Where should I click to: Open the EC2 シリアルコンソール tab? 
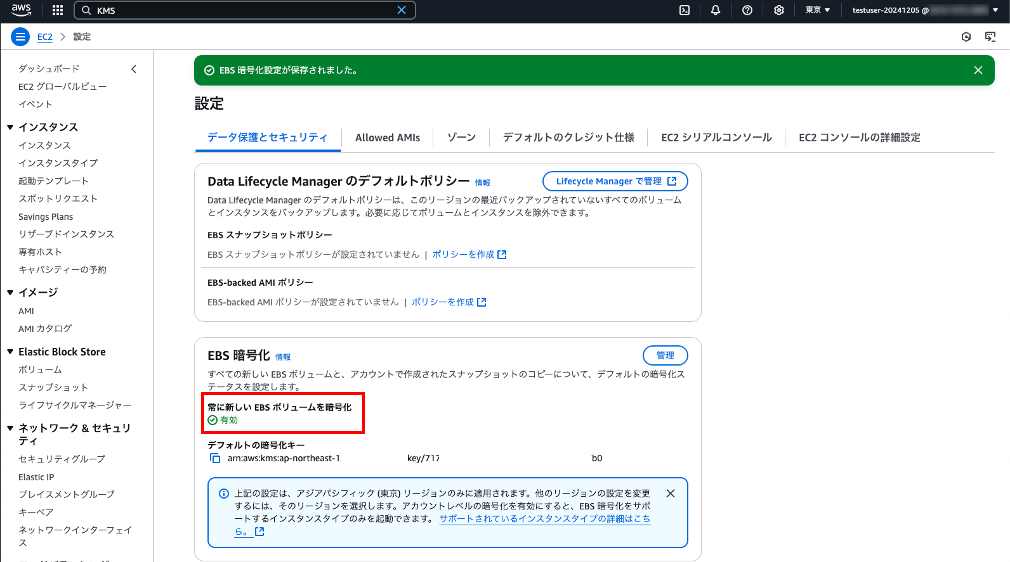716,137
